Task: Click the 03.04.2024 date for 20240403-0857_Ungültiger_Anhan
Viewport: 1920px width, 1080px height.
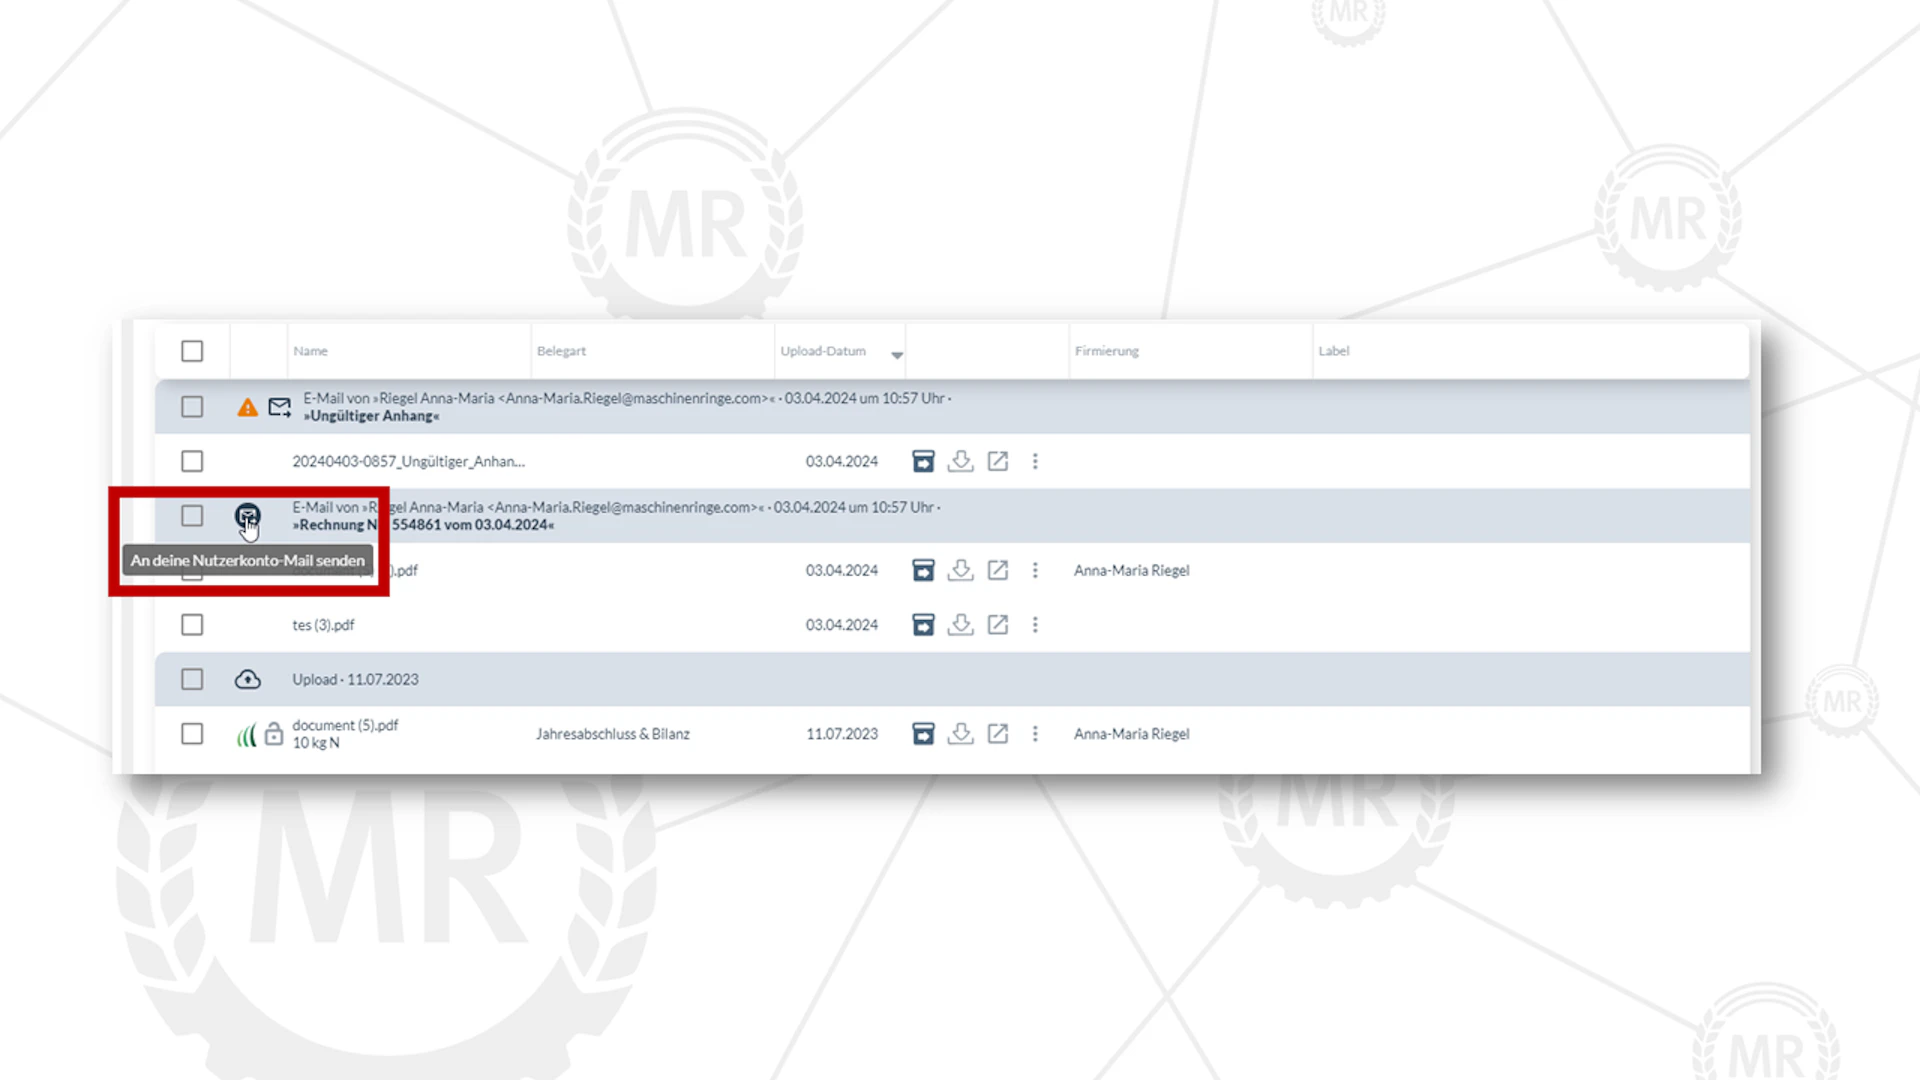Action: pyautogui.click(x=842, y=461)
